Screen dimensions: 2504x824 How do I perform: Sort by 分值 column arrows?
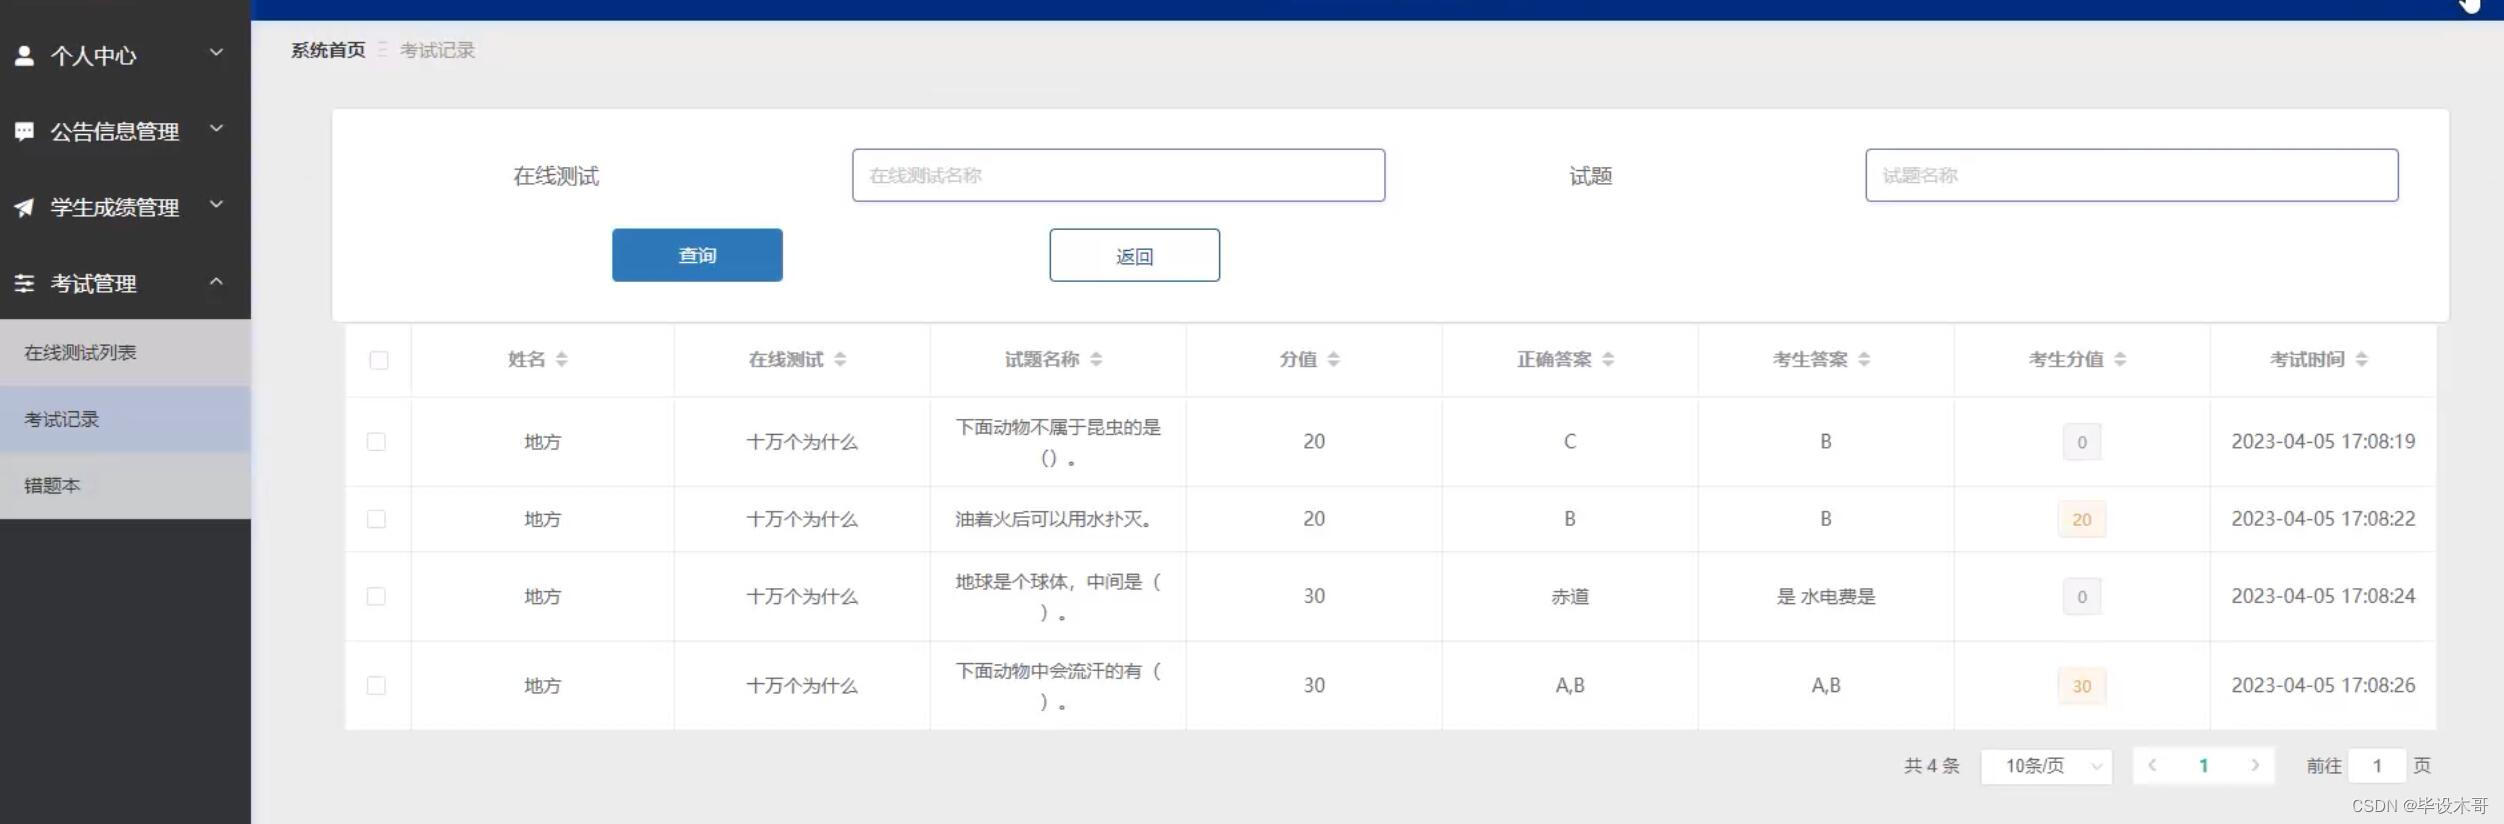(x=1333, y=360)
